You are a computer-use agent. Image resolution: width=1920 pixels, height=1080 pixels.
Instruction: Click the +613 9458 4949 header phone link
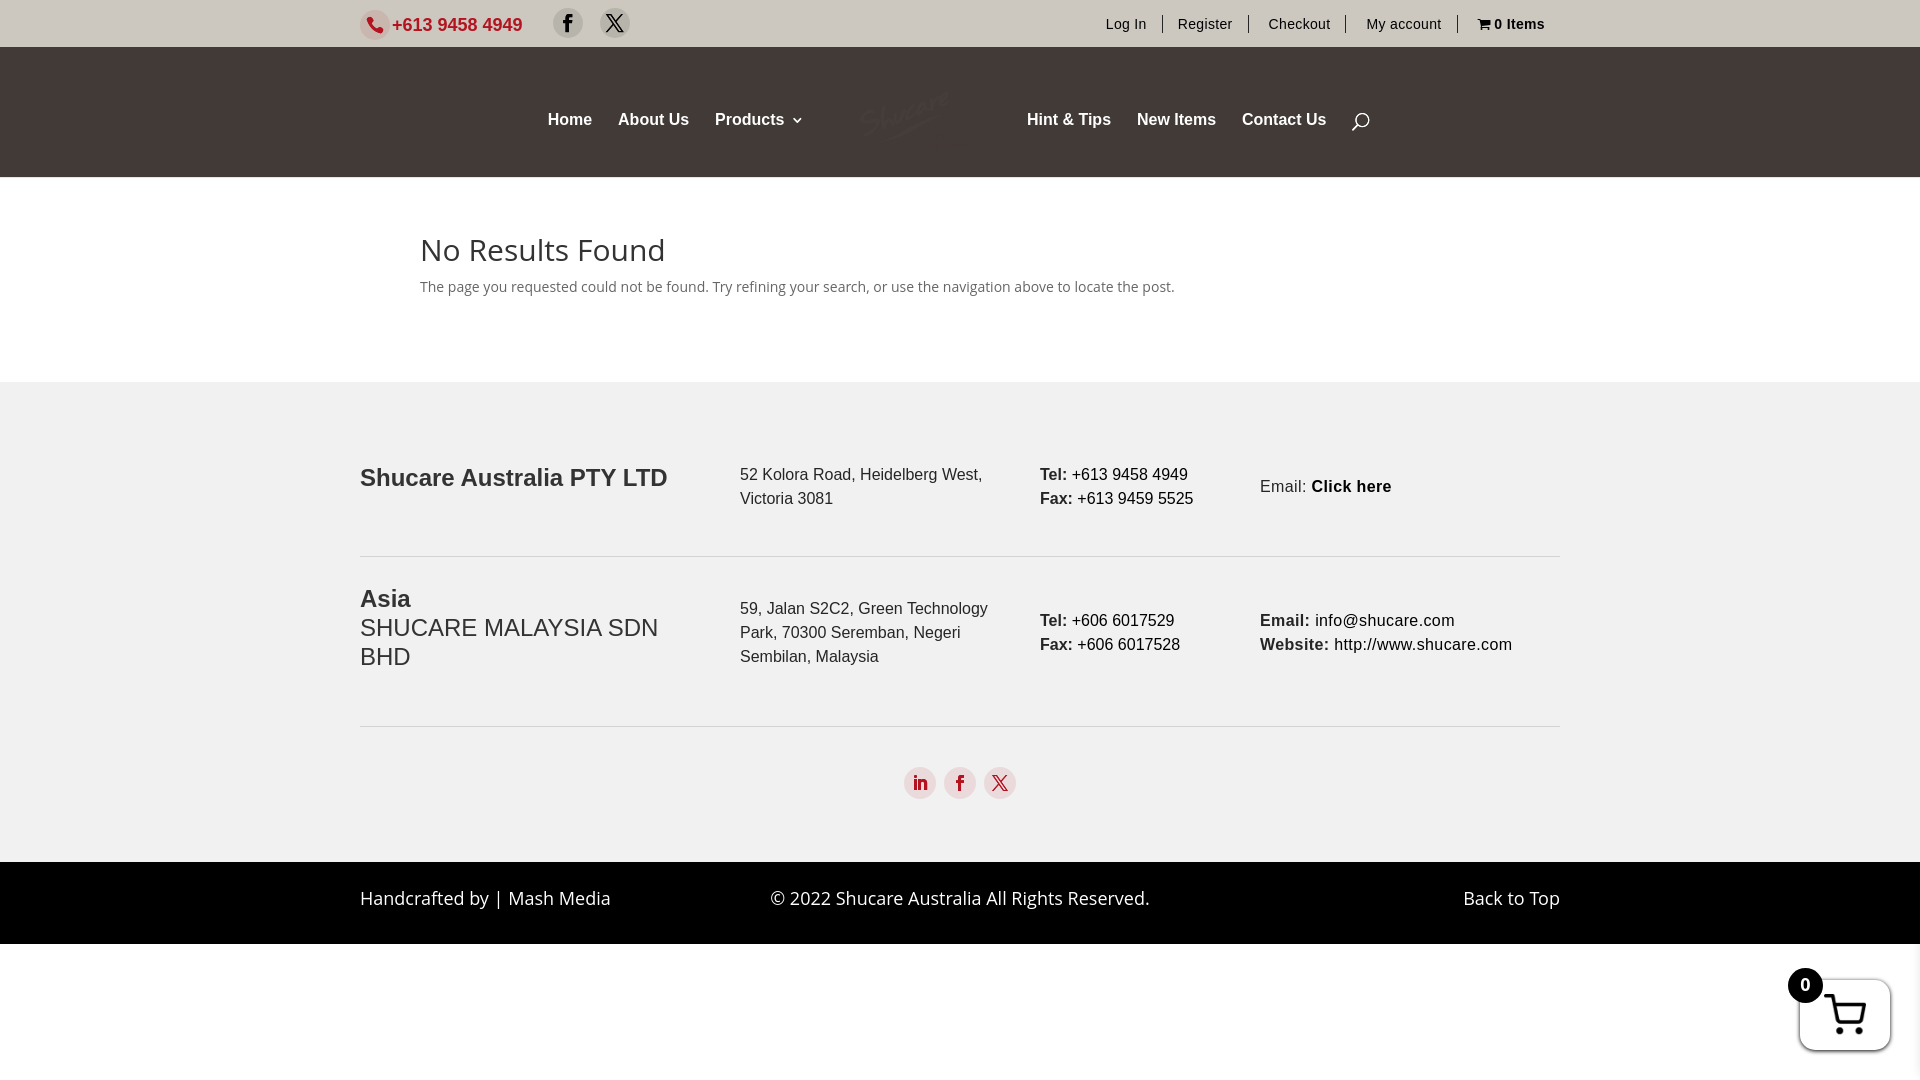pyautogui.click(x=457, y=25)
